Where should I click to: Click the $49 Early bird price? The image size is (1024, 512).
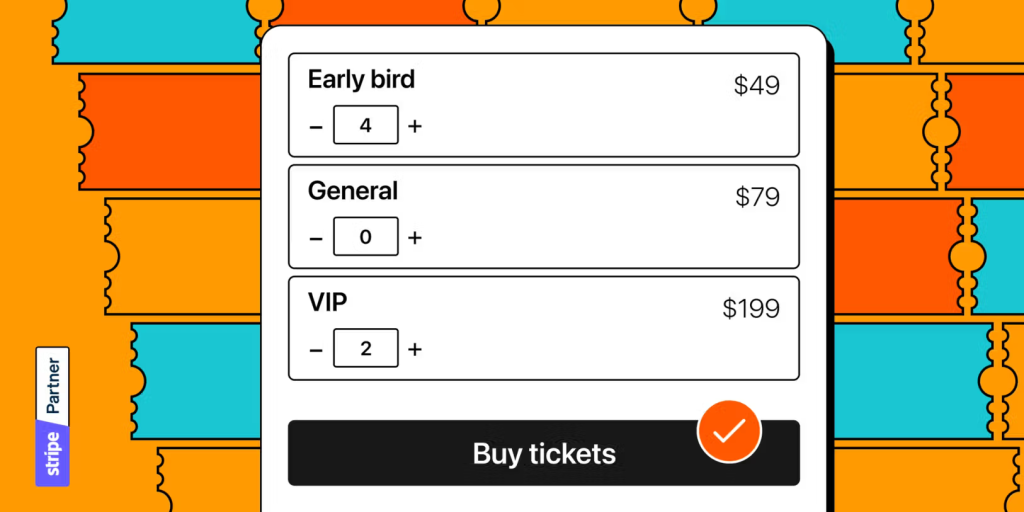(x=756, y=86)
